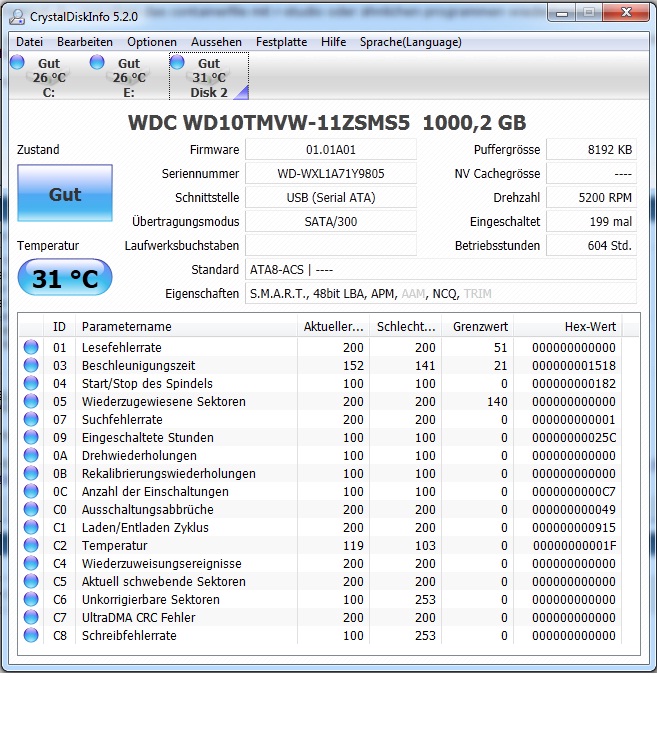Open the Sprache(Language) menu
Image resolution: width=657 pixels, height=755 pixels.
(x=410, y=42)
